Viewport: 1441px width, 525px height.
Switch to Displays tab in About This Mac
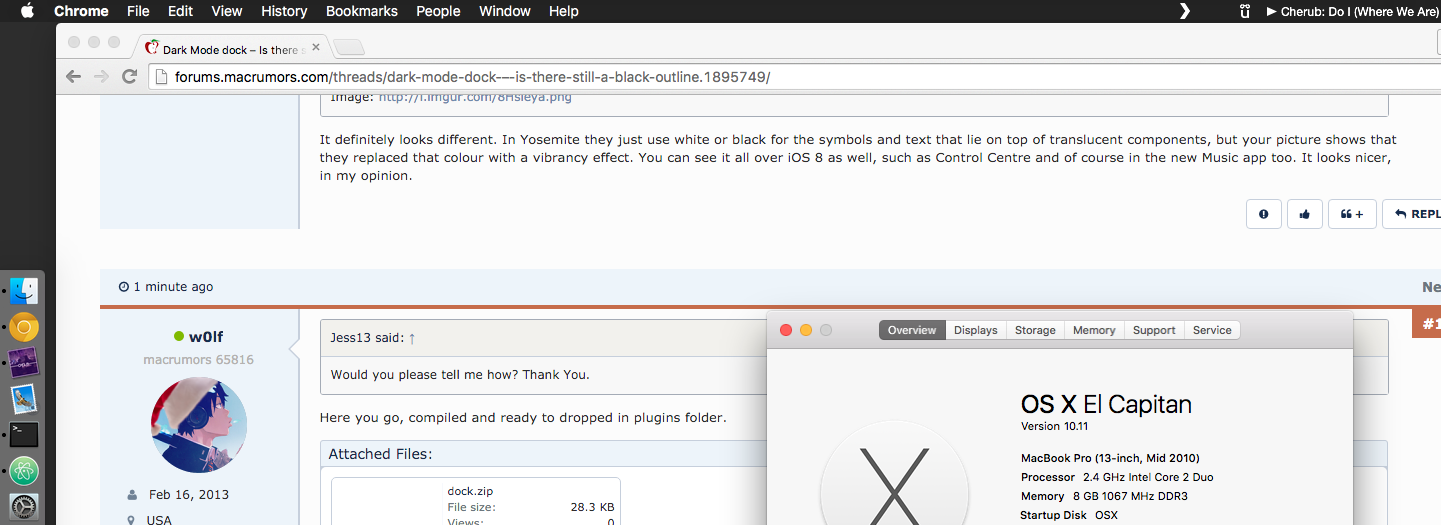pyautogui.click(x=976, y=330)
